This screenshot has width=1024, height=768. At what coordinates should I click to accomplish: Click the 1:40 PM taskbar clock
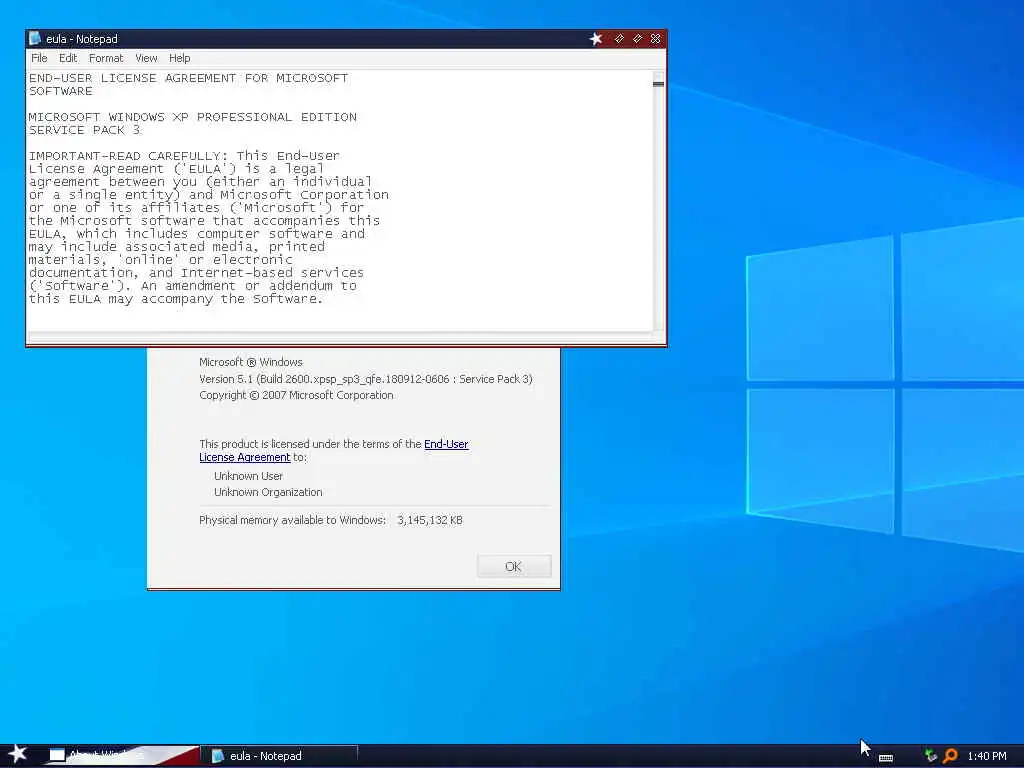coord(987,756)
